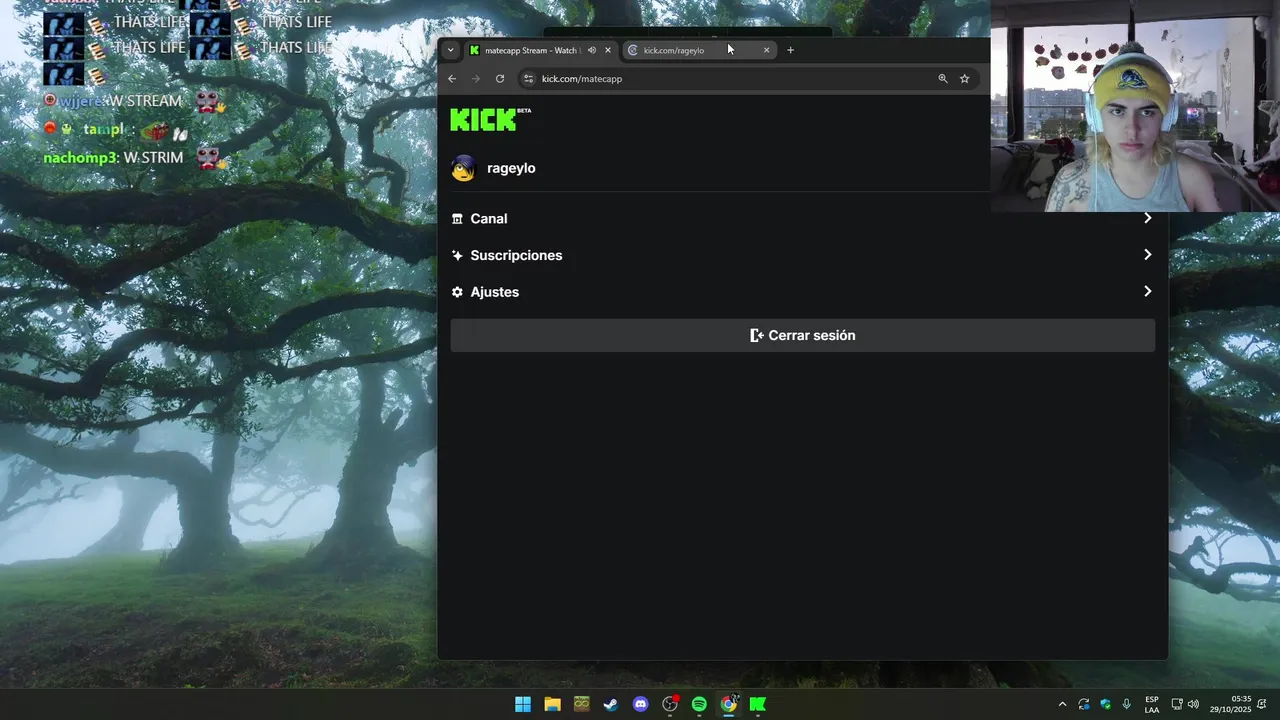Viewport: 1280px width, 720px height.
Task: Open Discord from the taskbar
Action: pyautogui.click(x=640, y=704)
